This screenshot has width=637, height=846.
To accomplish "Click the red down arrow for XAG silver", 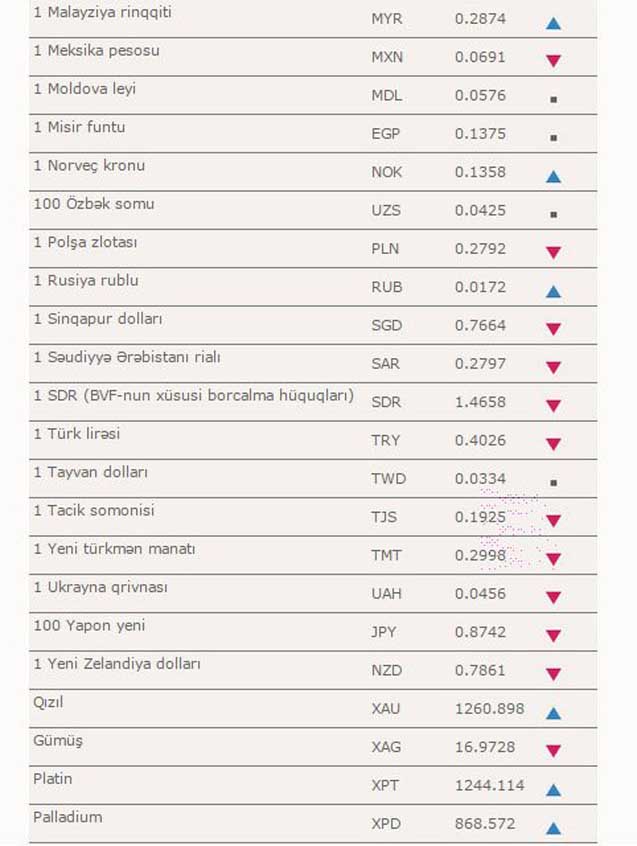I will (553, 751).
